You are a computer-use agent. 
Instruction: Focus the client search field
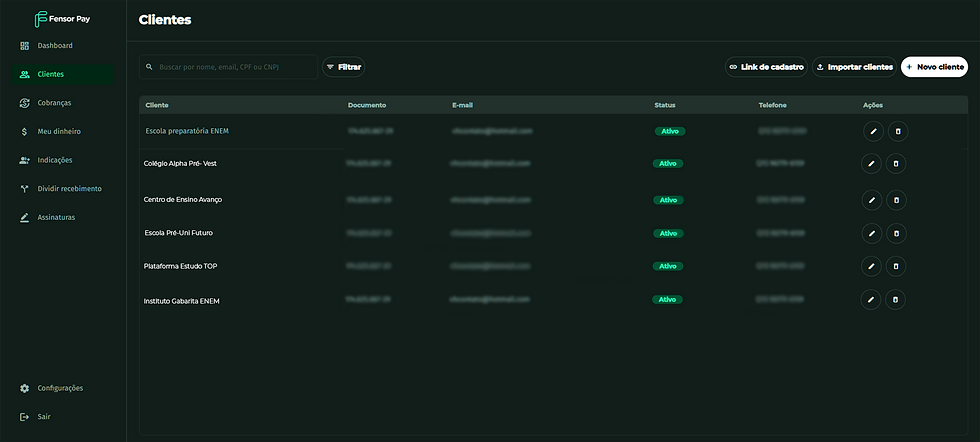pyautogui.click(x=228, y=66)
